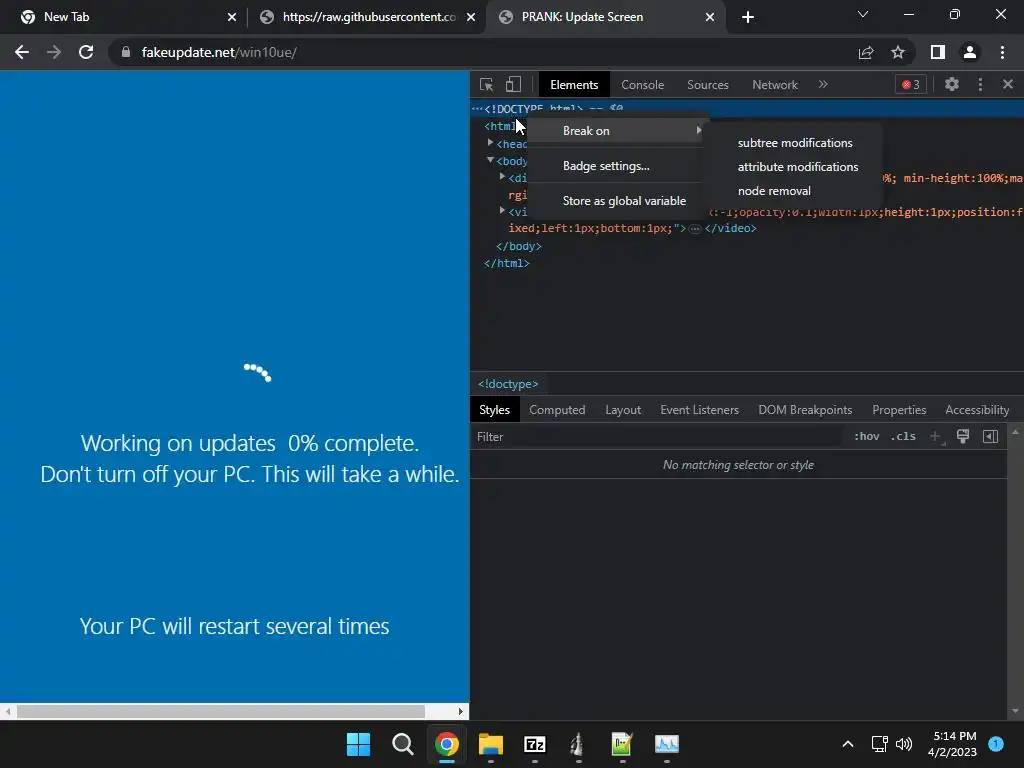Select the closing </body> tag row
Screen dimensions: 1024x768
click(519, 246)
